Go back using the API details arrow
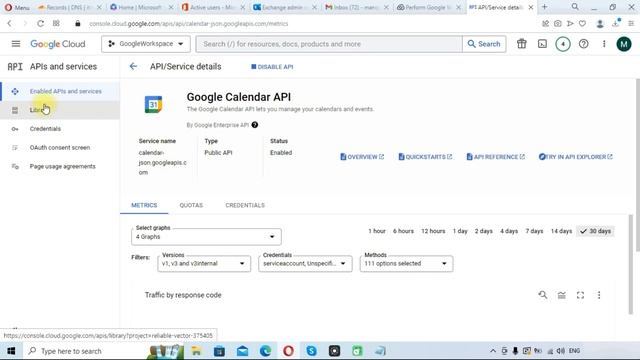Viewport: 640px width, 360px height. point(133,67)
